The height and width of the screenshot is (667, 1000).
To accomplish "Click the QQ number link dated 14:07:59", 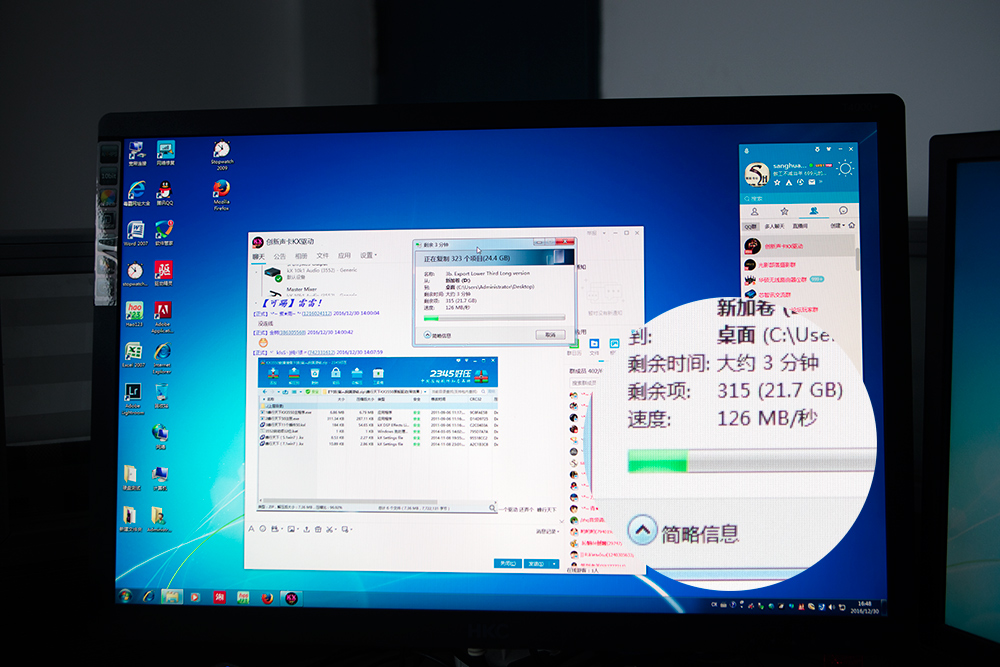I will (321, 352).
